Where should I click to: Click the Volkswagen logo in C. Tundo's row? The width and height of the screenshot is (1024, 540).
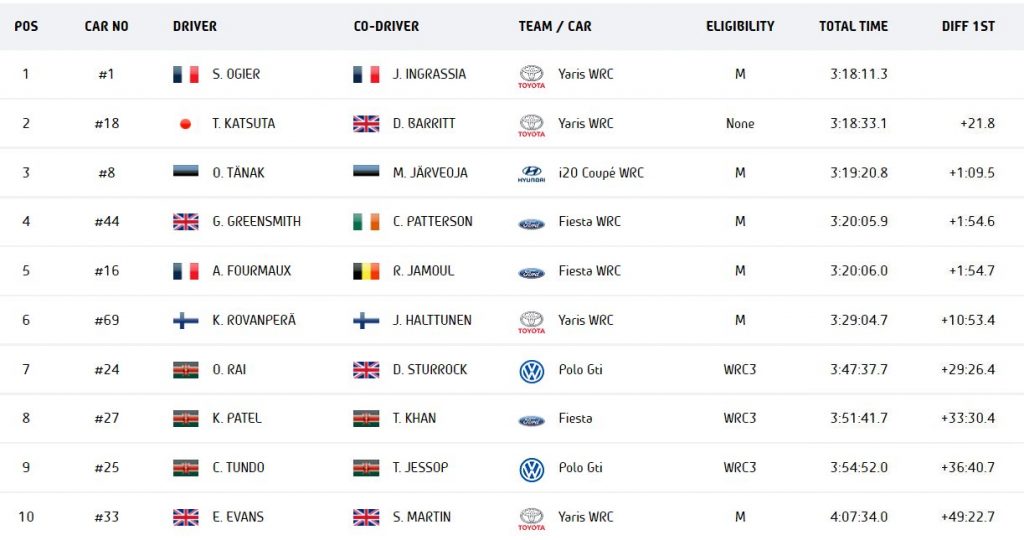pos(532,469)
